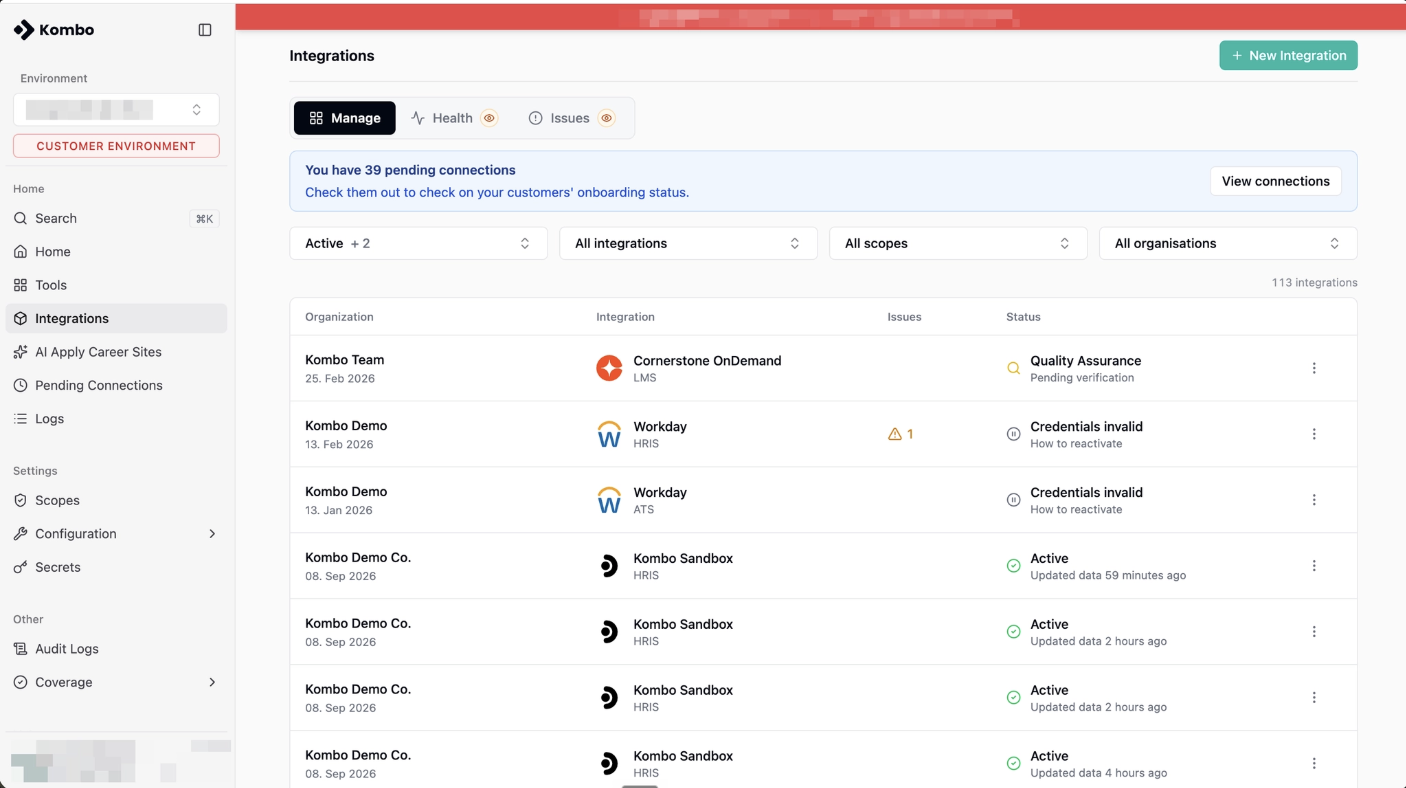Click the Customer Environment badge

116,146
